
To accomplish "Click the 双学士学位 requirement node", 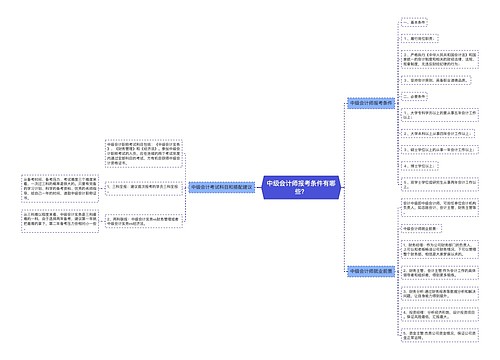I will click(x=440, y=184).
